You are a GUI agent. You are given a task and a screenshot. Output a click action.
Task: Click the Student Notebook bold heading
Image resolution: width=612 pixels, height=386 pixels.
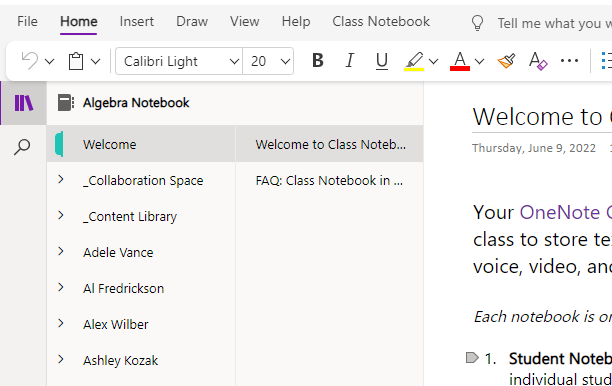560,358
